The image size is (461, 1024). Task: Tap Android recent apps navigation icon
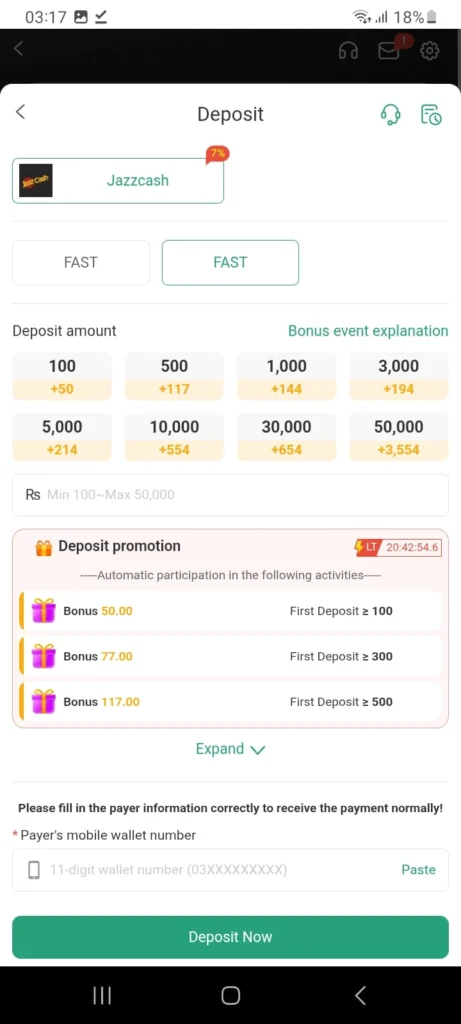click(x=102, y=995)
